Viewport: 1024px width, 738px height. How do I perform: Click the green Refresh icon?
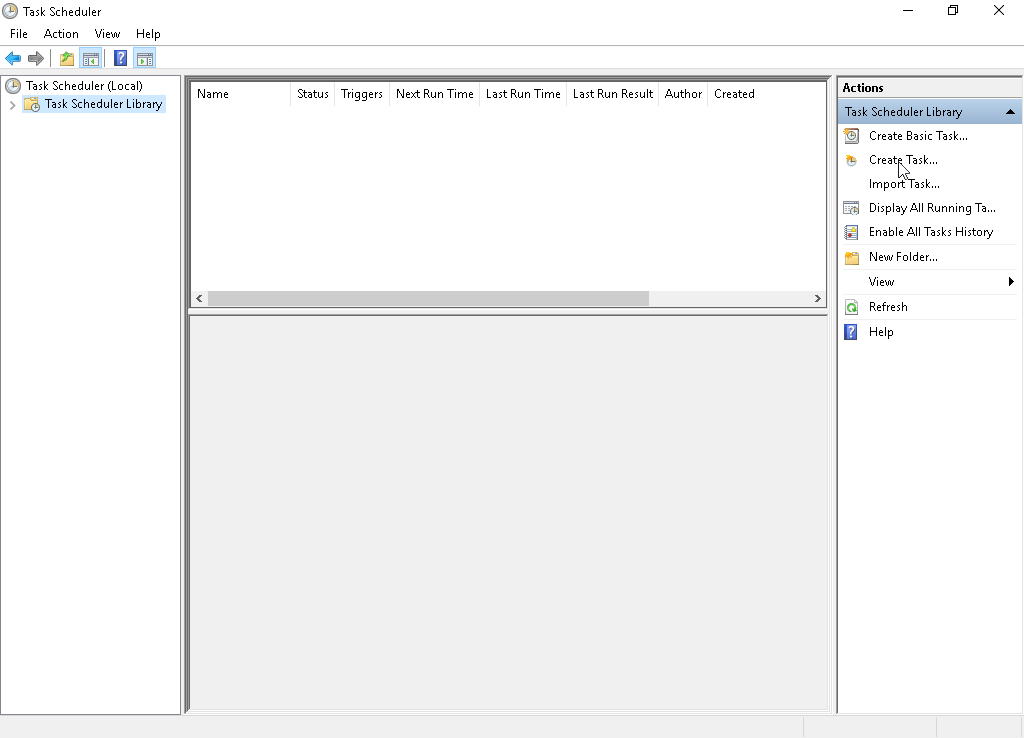pyautogui.click(x=851, y=307)
